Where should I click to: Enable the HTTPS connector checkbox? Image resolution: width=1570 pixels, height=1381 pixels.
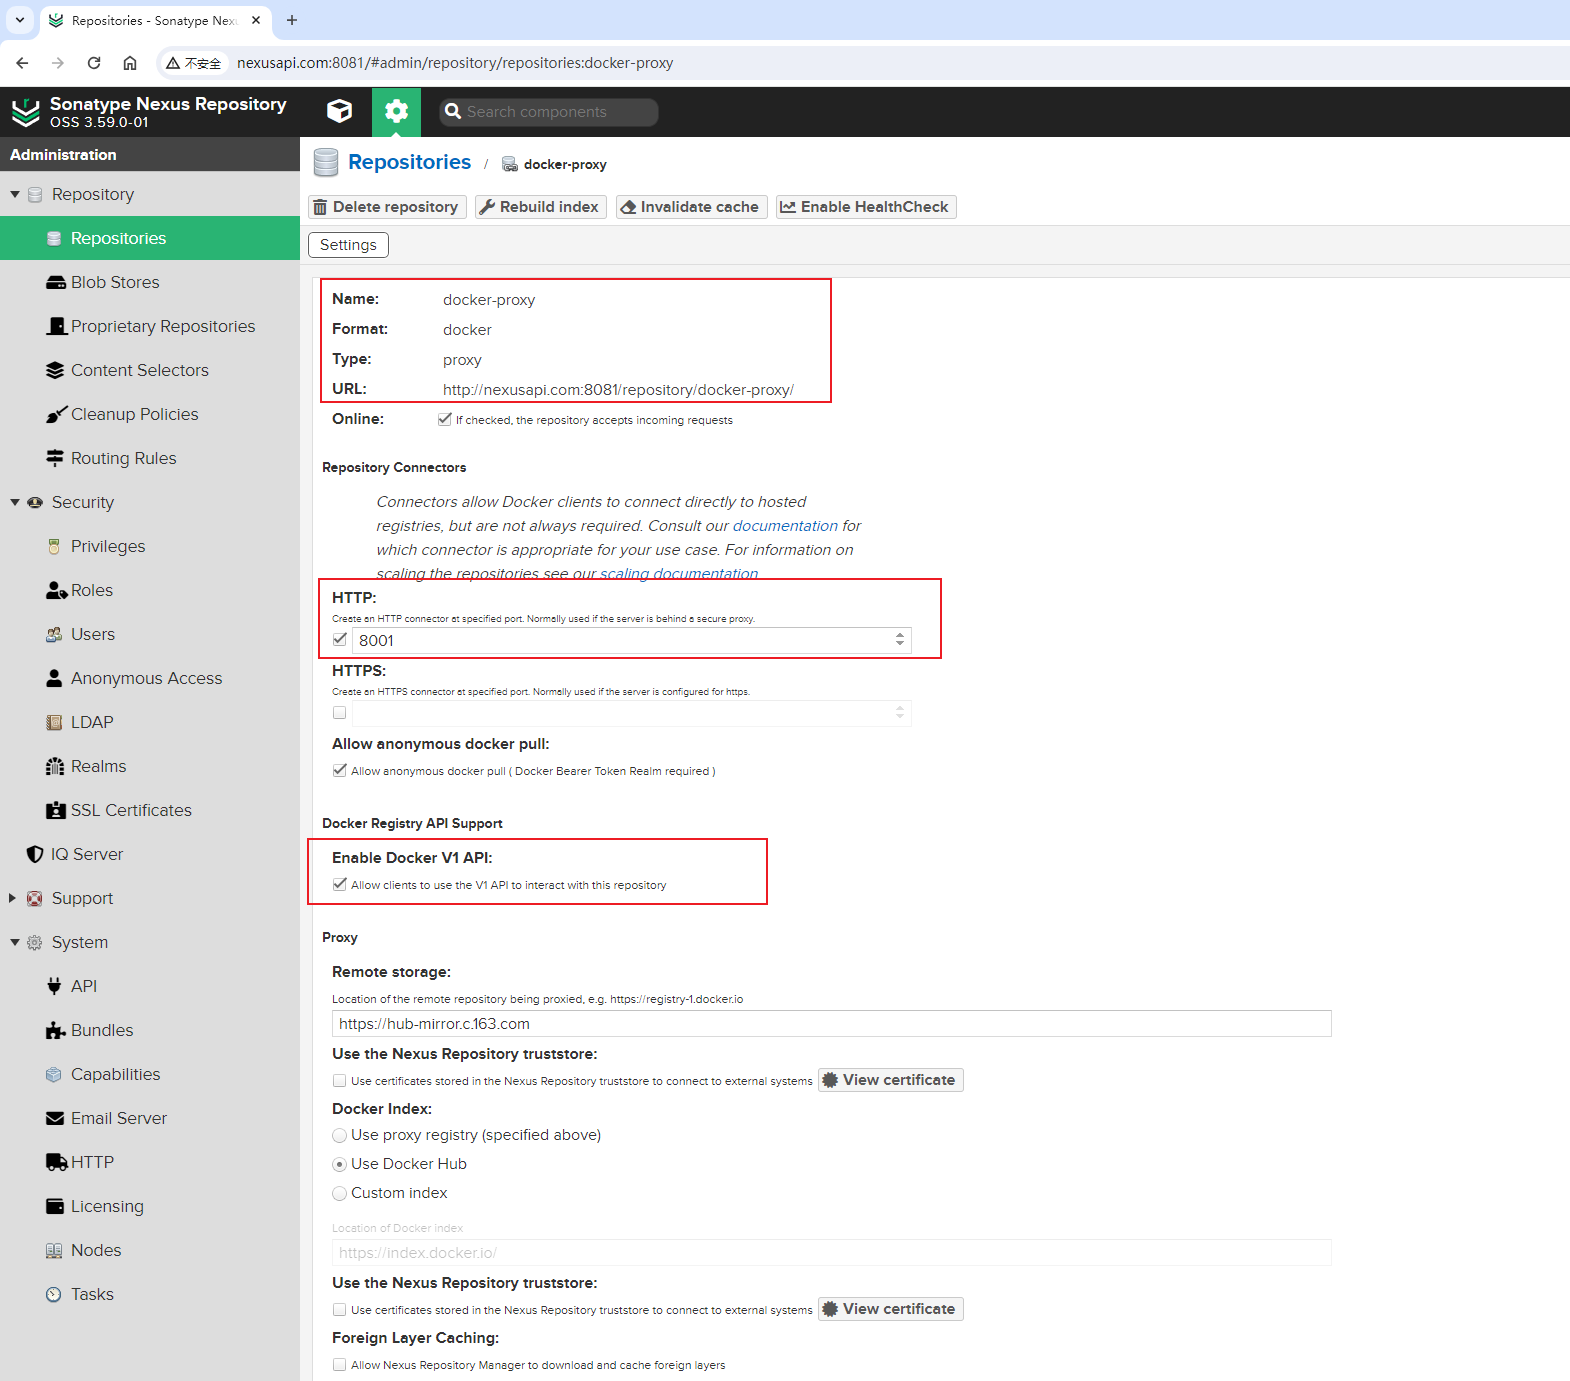click(x=340, y=713)
